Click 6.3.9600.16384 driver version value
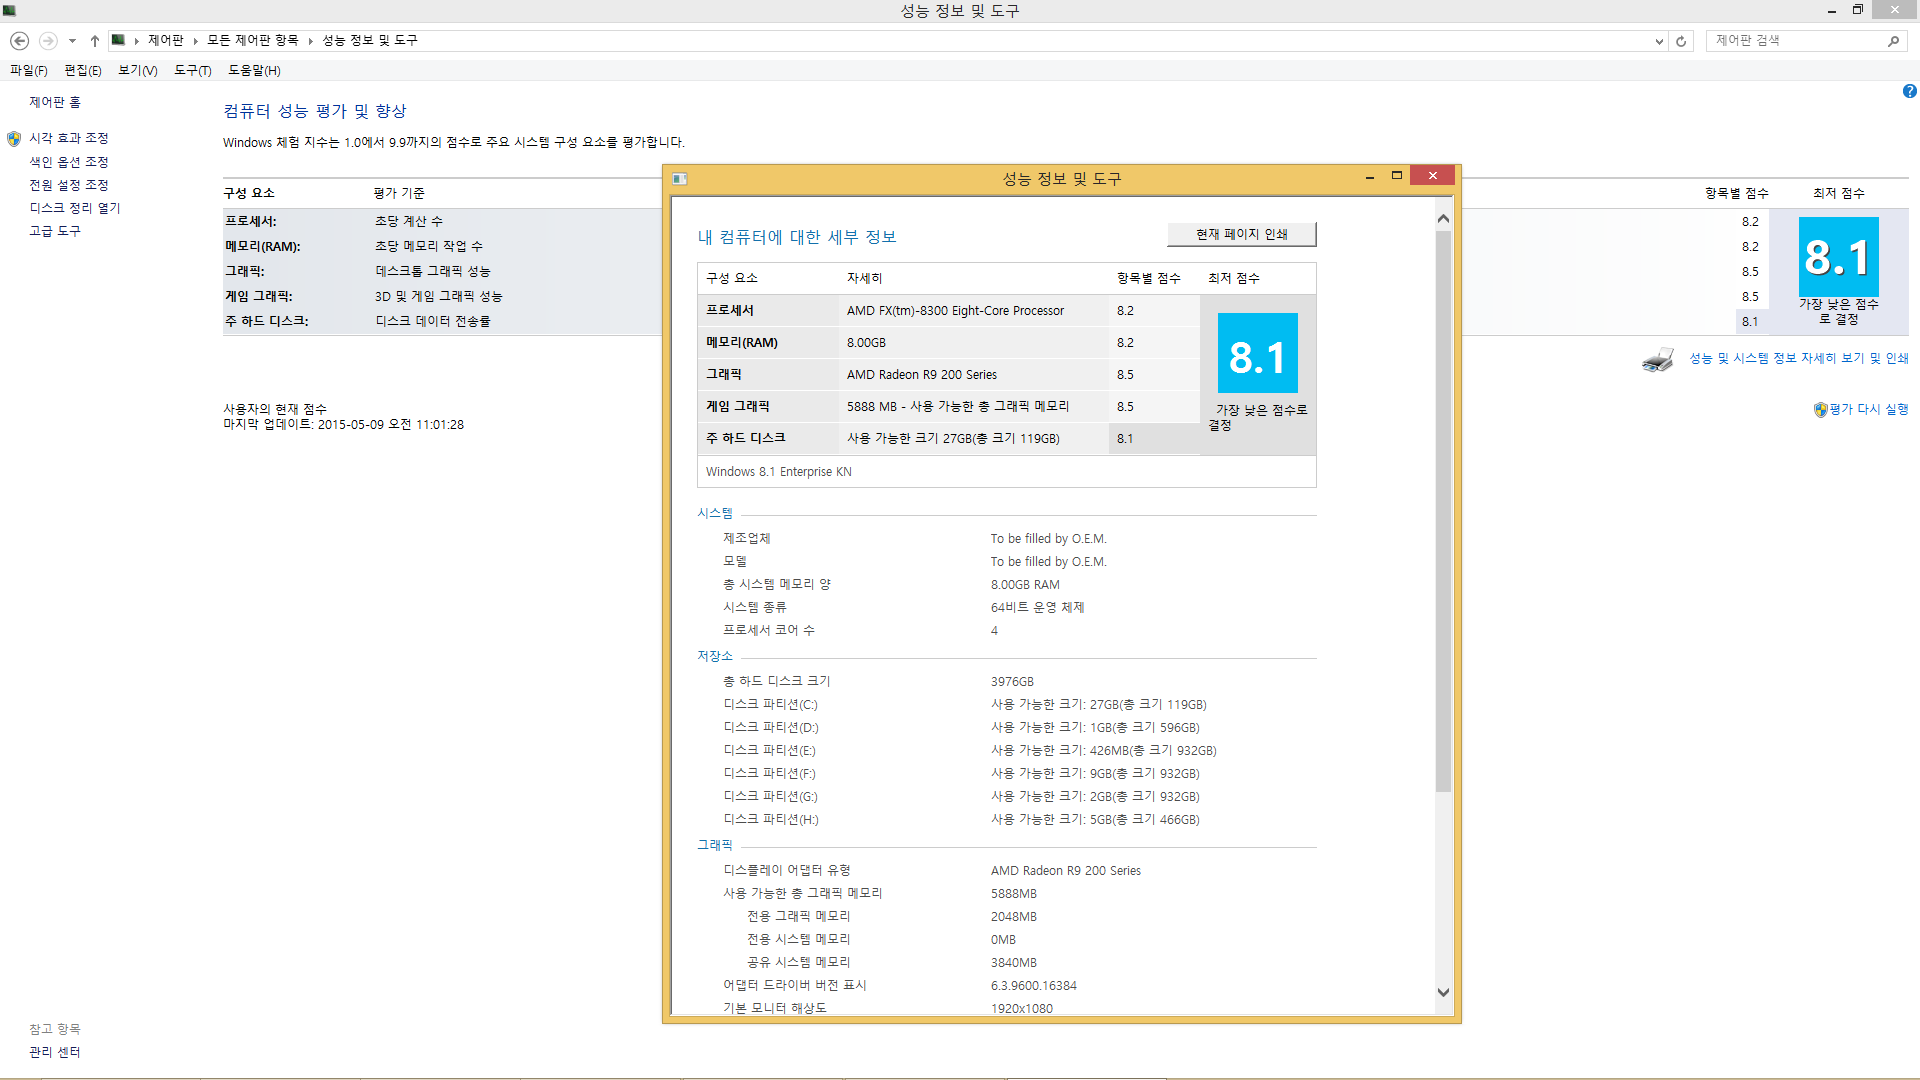This screenshot has width=1920, height=1080. click(x=1034, y=986)
